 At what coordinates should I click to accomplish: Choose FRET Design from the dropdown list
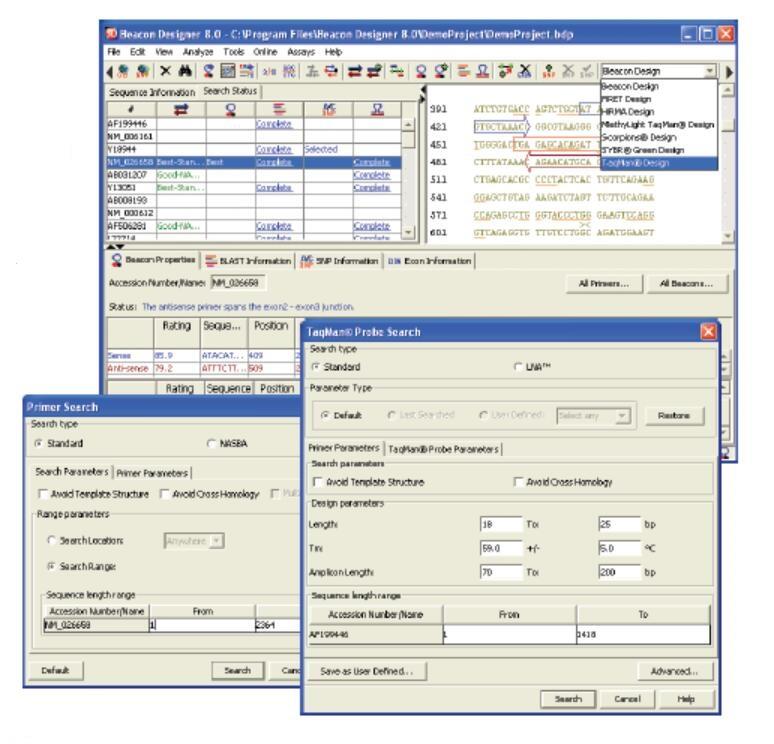(x=658, y=99)
